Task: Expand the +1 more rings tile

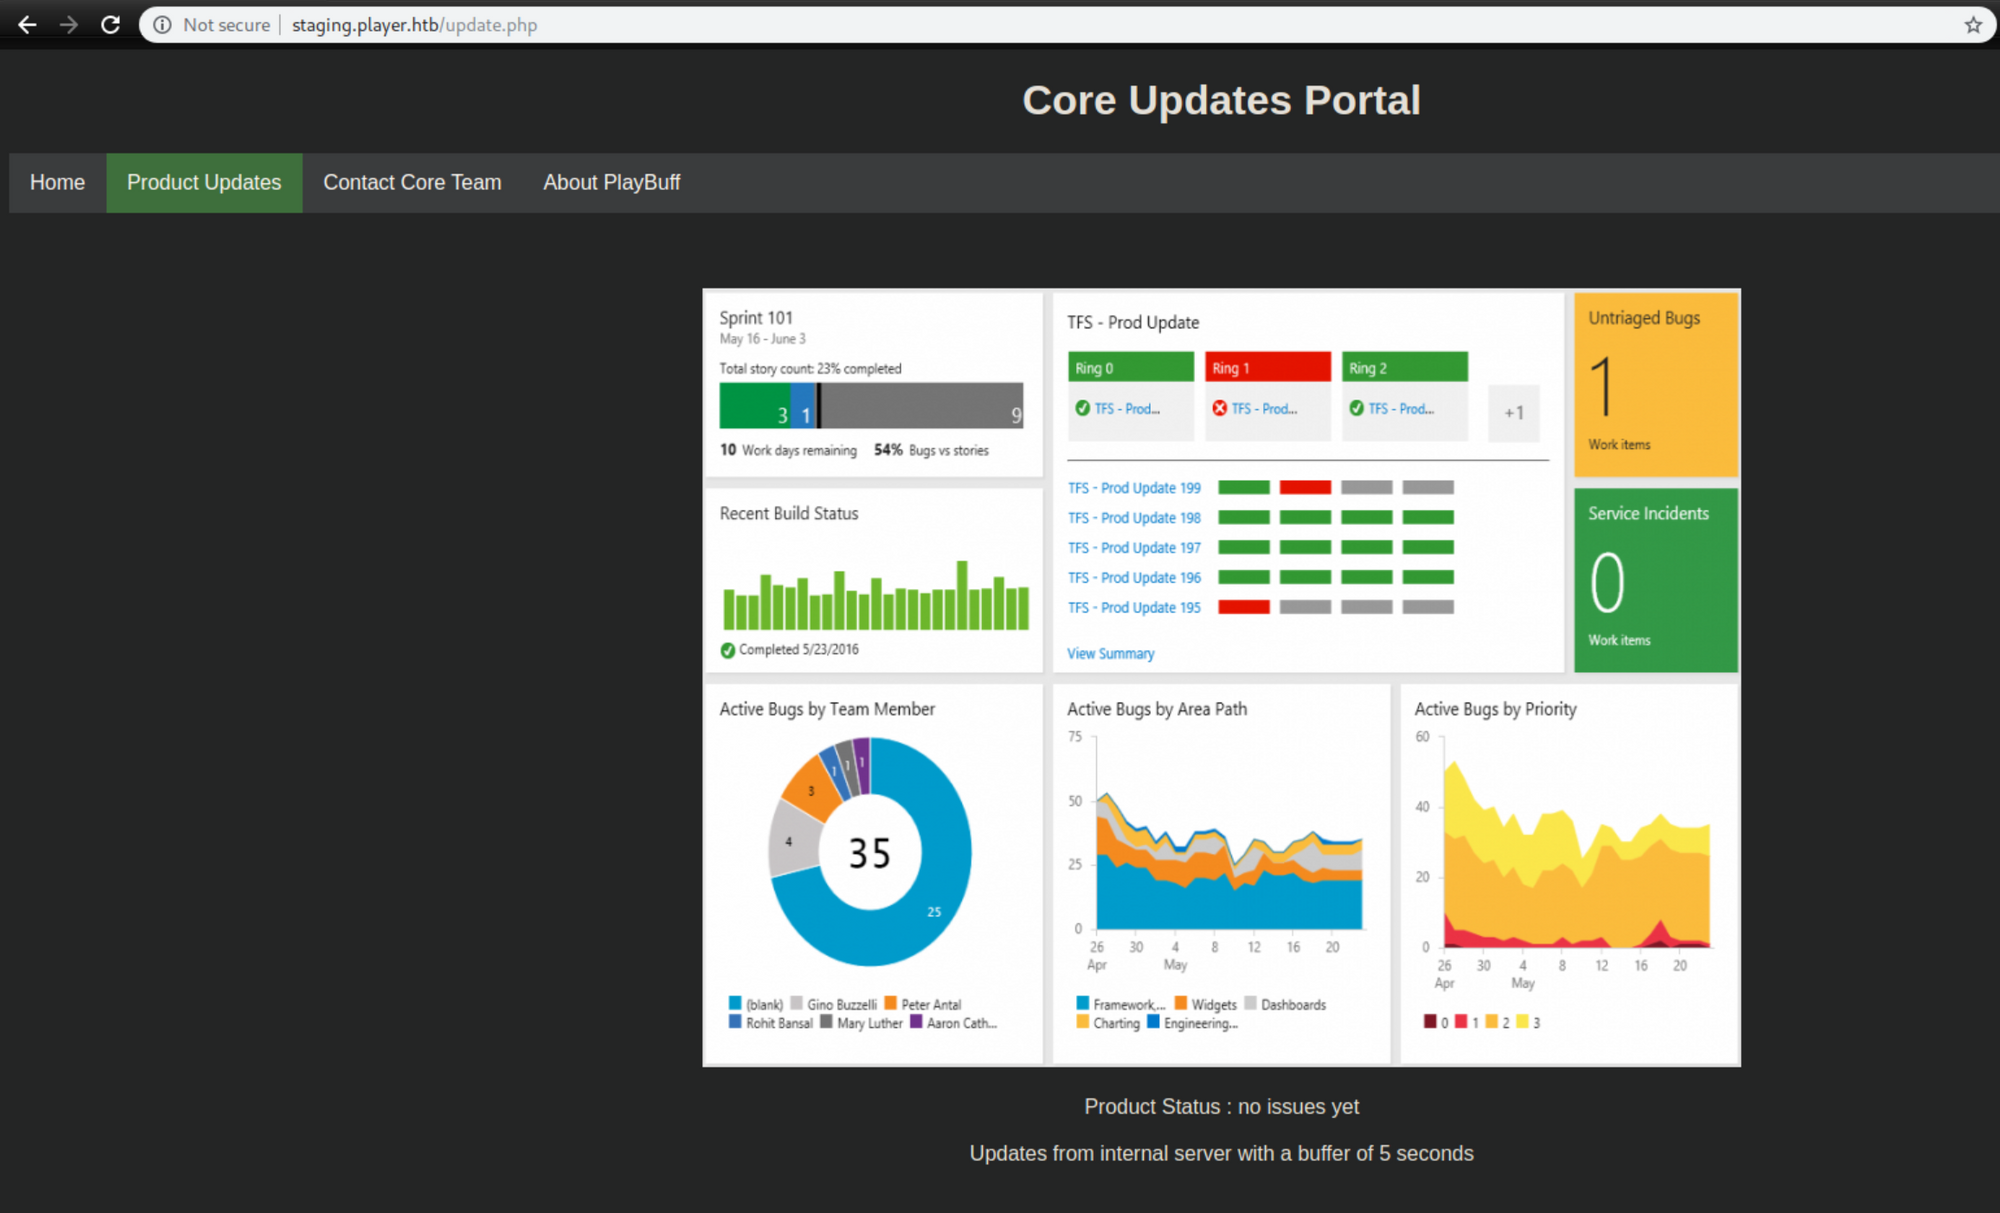Action: pos(1513,412)
